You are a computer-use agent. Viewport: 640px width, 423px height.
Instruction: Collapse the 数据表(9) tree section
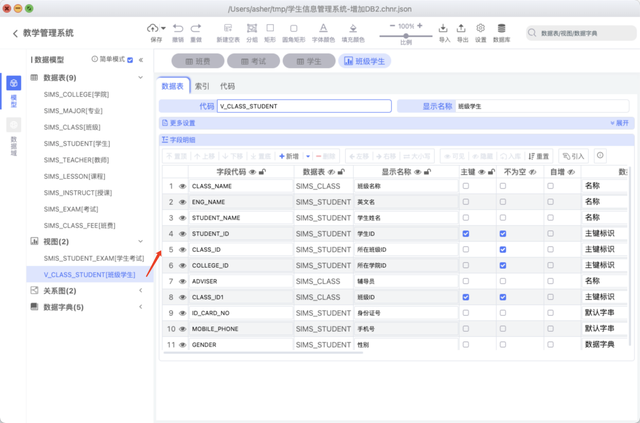click(x=140, y=78)
